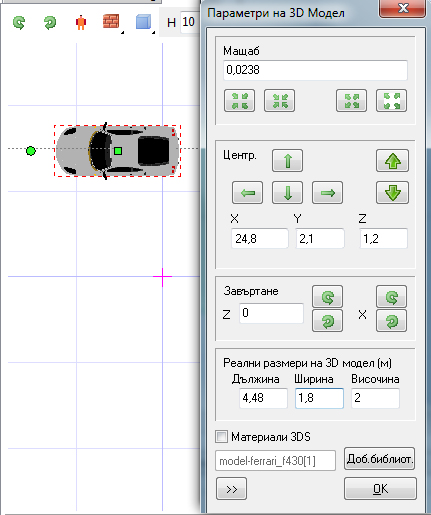Open the blue cube tool dropdown arrow
Image resolution: width=431 pixels, height=515 pixels.
[x=154, y=32]
